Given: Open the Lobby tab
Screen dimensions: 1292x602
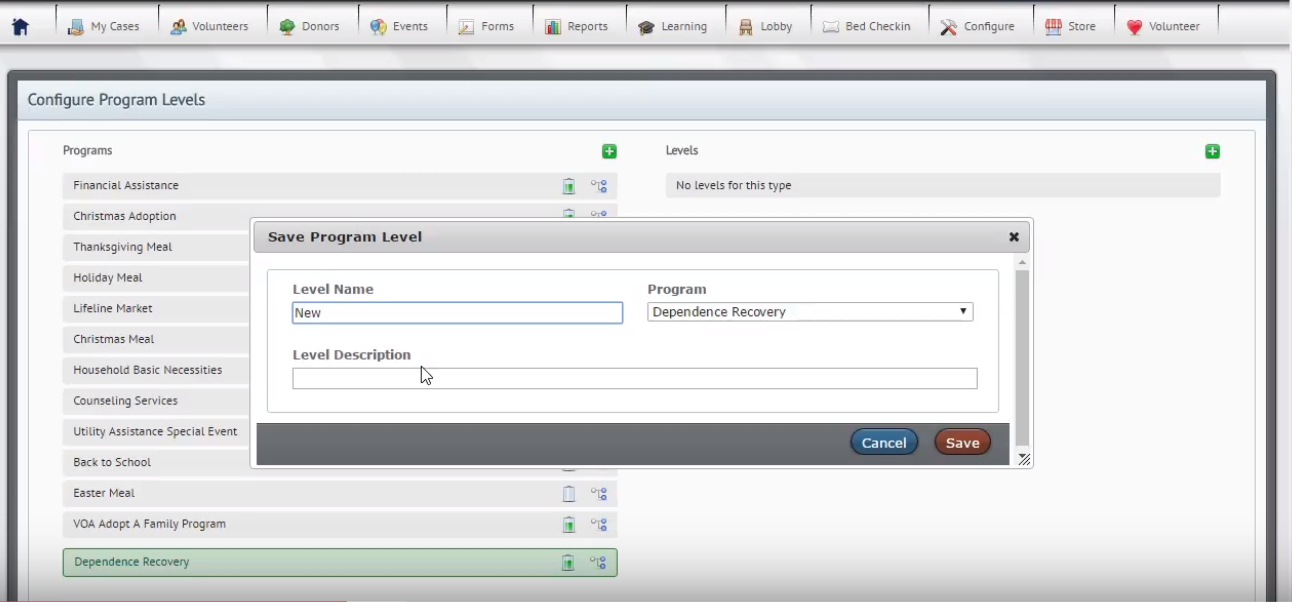Looking at the screenshot, I should [x=765, y=26].
